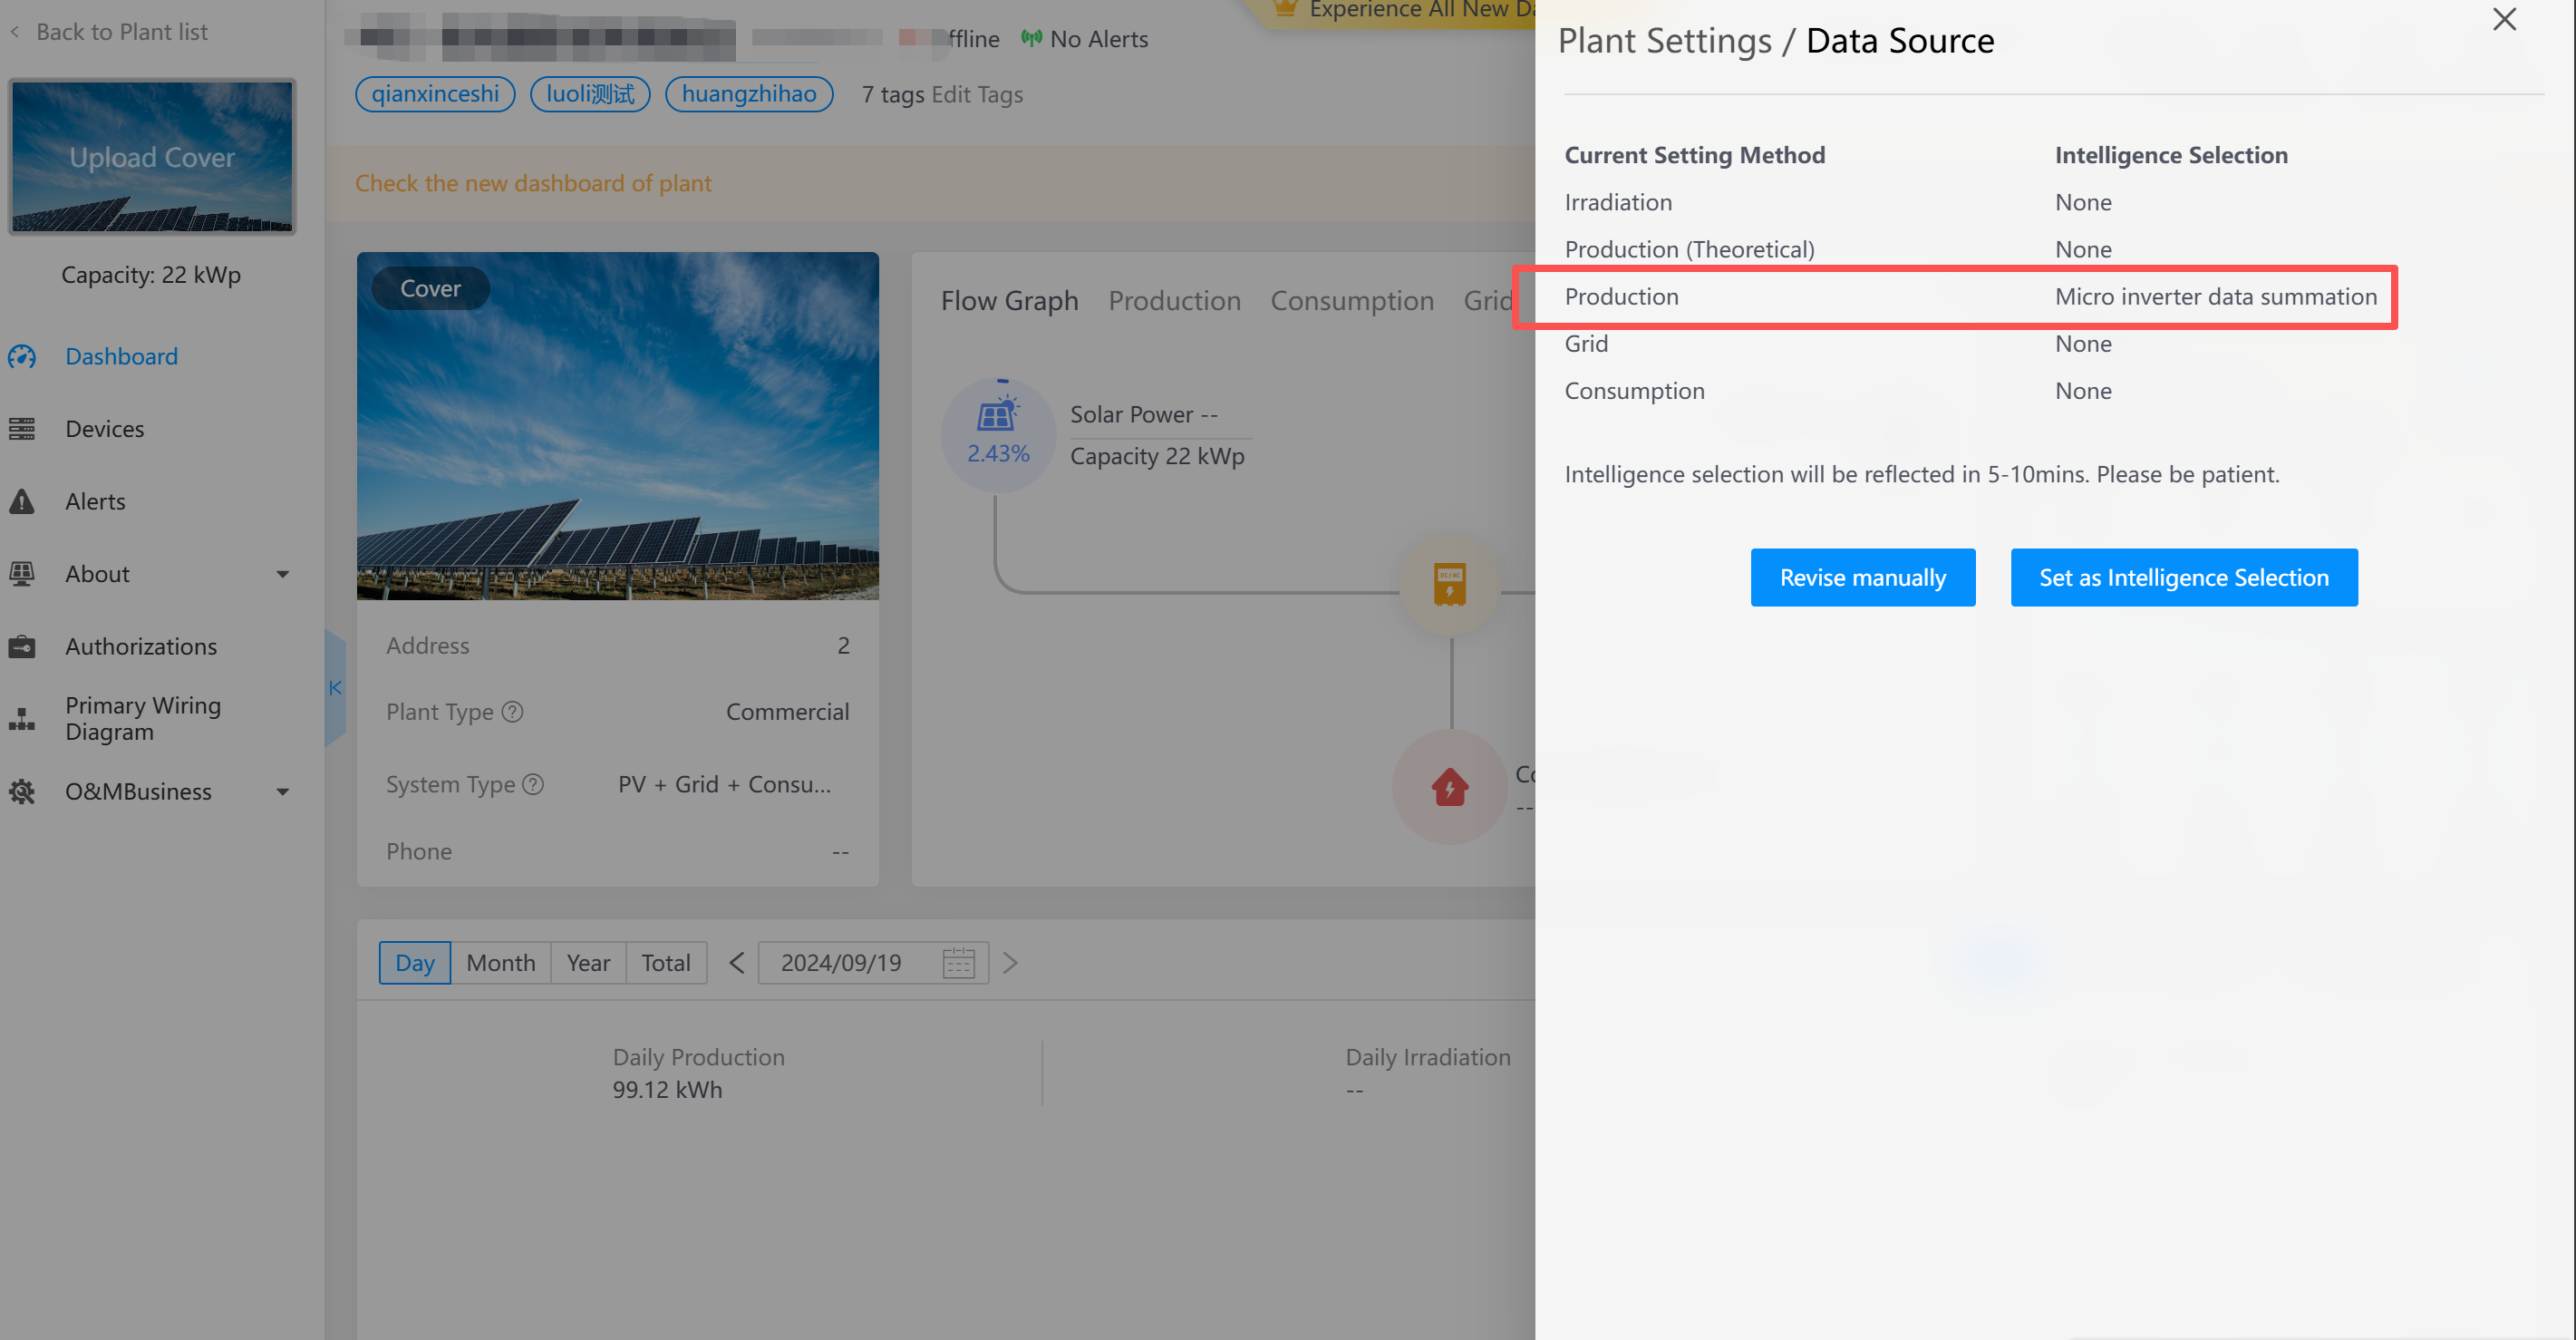Click the red house consumption icon

pyautogui.click(x=1449, y=788)
